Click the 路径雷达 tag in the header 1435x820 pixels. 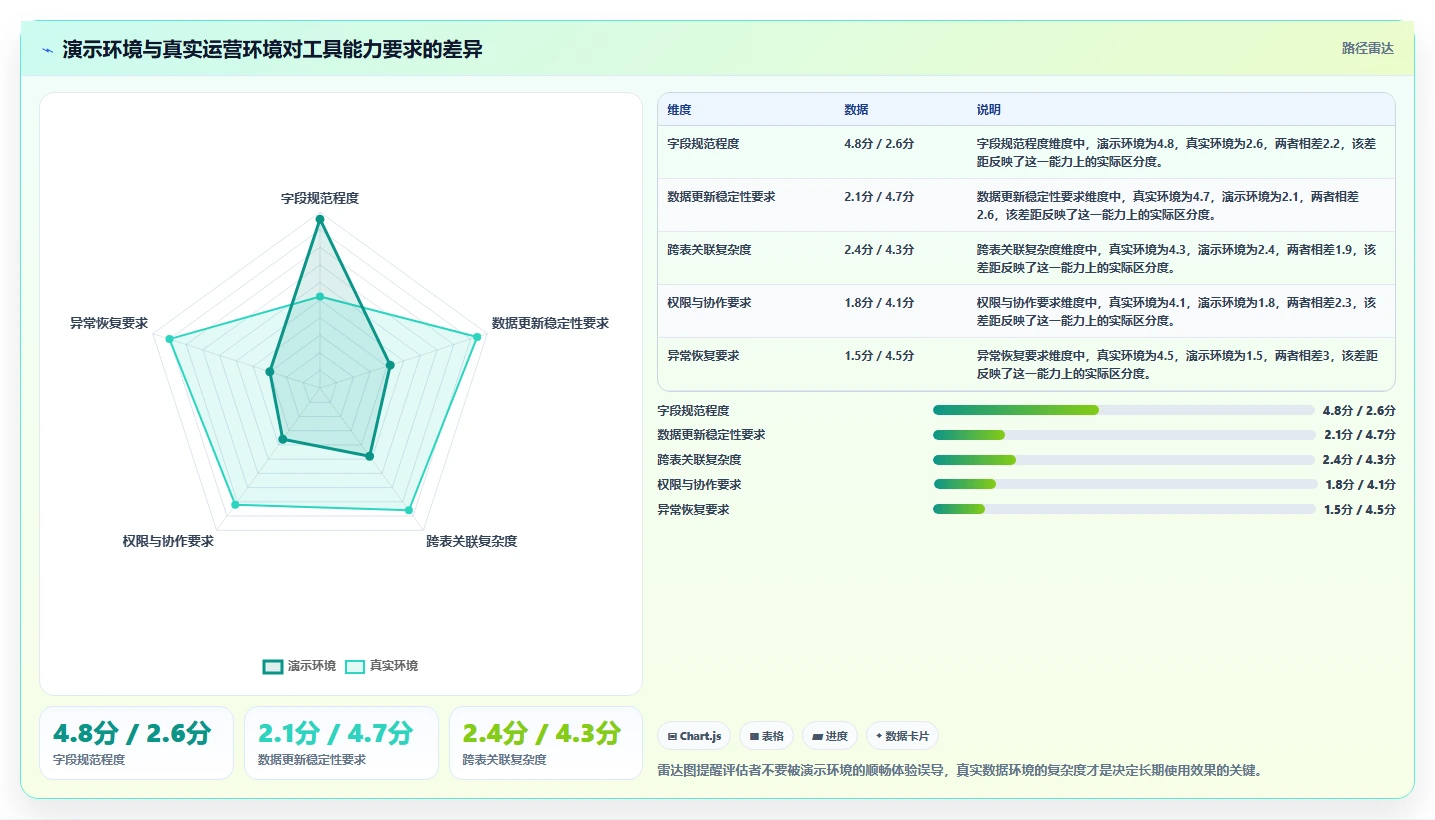click(1367, 48)
